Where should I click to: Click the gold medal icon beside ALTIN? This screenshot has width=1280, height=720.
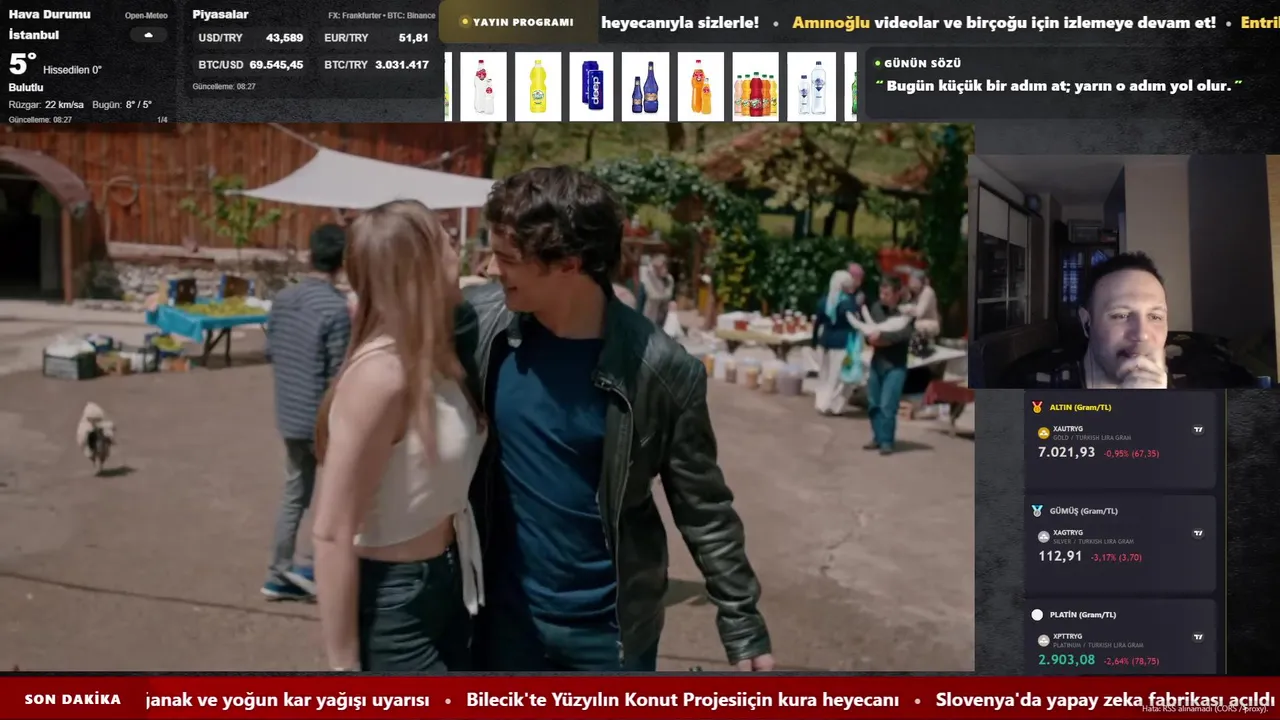(1037, 407)
